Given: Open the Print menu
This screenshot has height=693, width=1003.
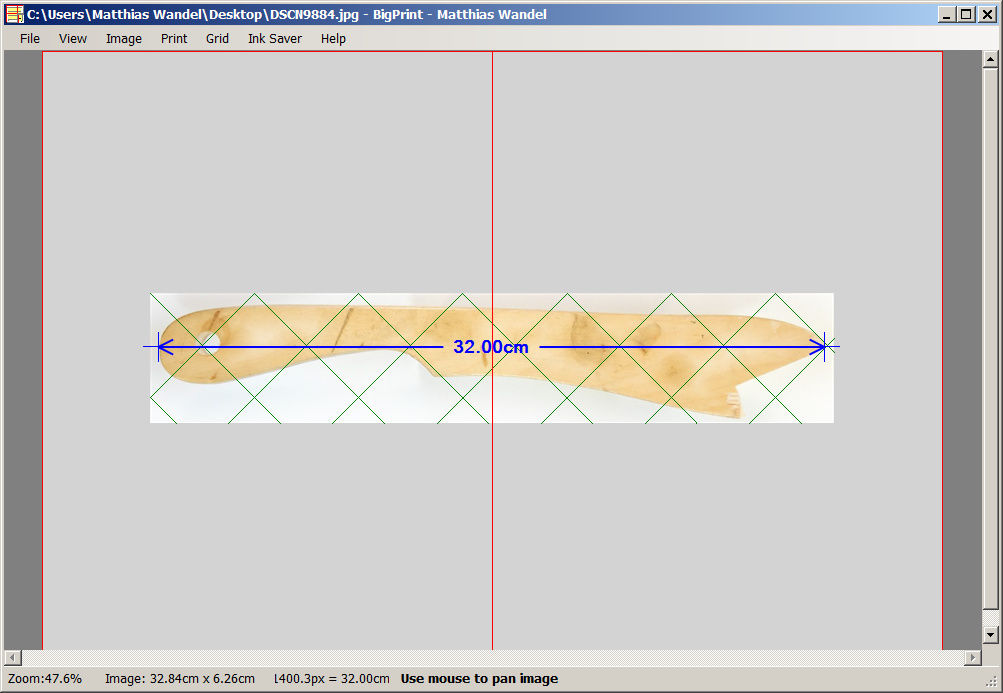Looking at the screenshot, I should [x=174, y=39].
